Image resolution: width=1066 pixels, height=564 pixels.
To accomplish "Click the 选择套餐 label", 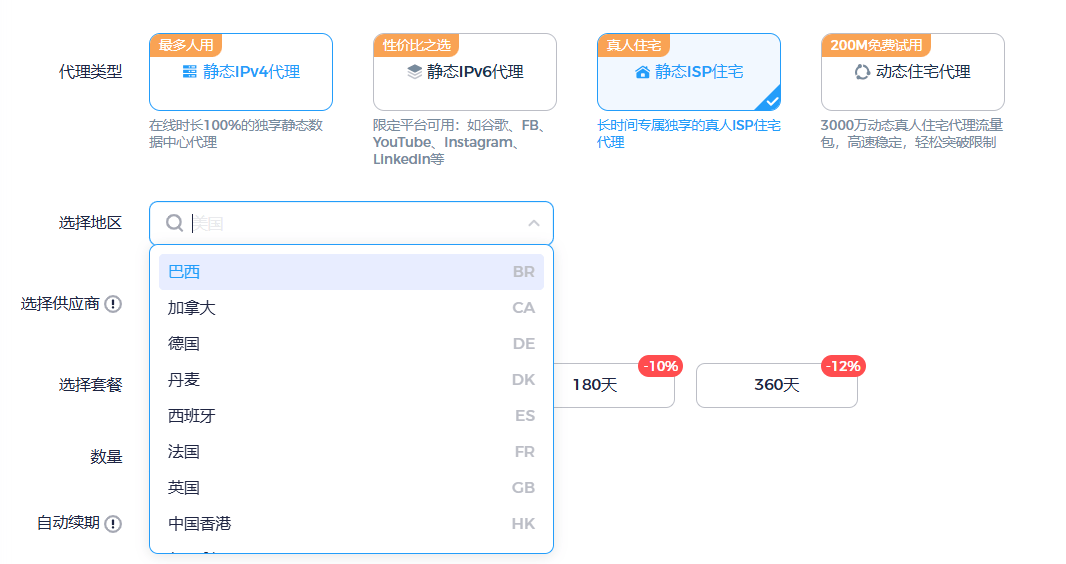I will (x=90, y=385).
